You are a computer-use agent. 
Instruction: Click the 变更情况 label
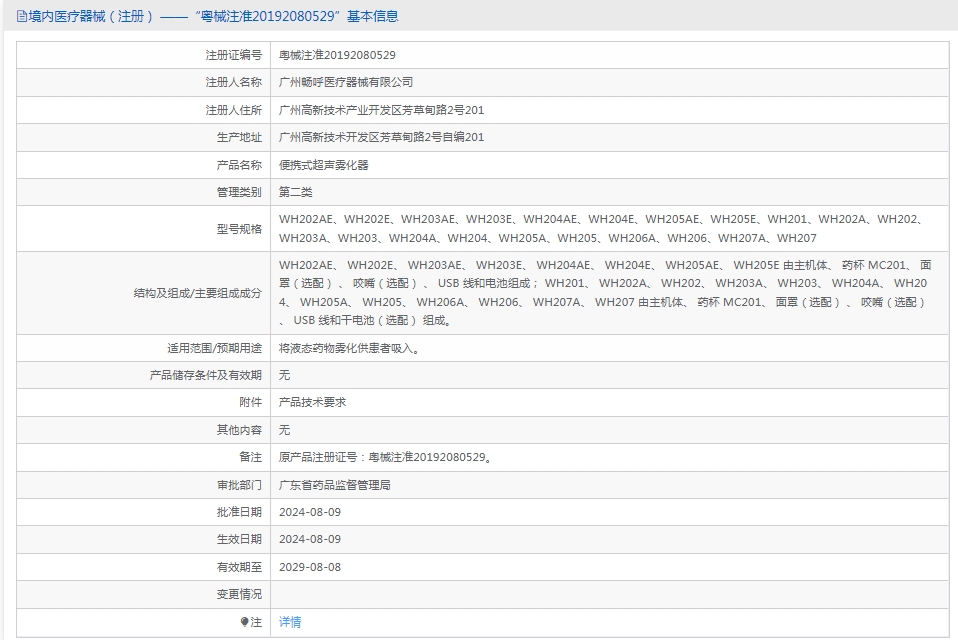click(239, 594)
